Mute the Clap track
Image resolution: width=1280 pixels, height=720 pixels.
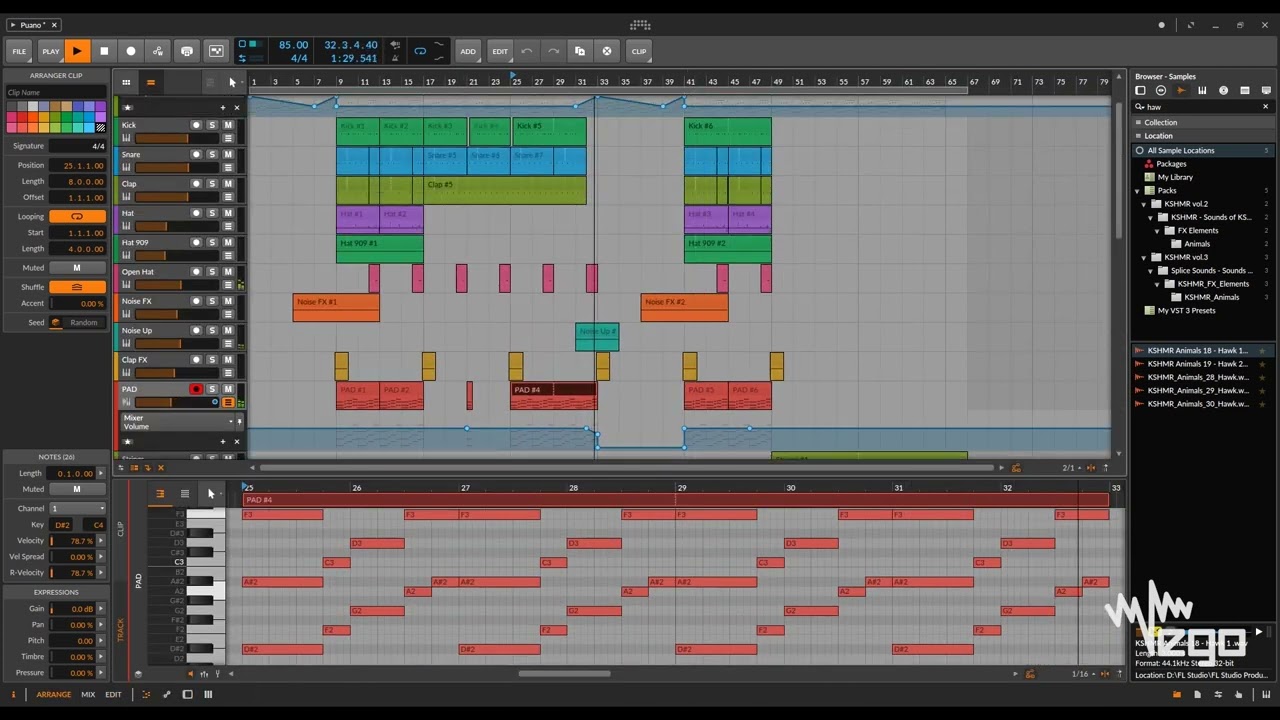[228, 184]
